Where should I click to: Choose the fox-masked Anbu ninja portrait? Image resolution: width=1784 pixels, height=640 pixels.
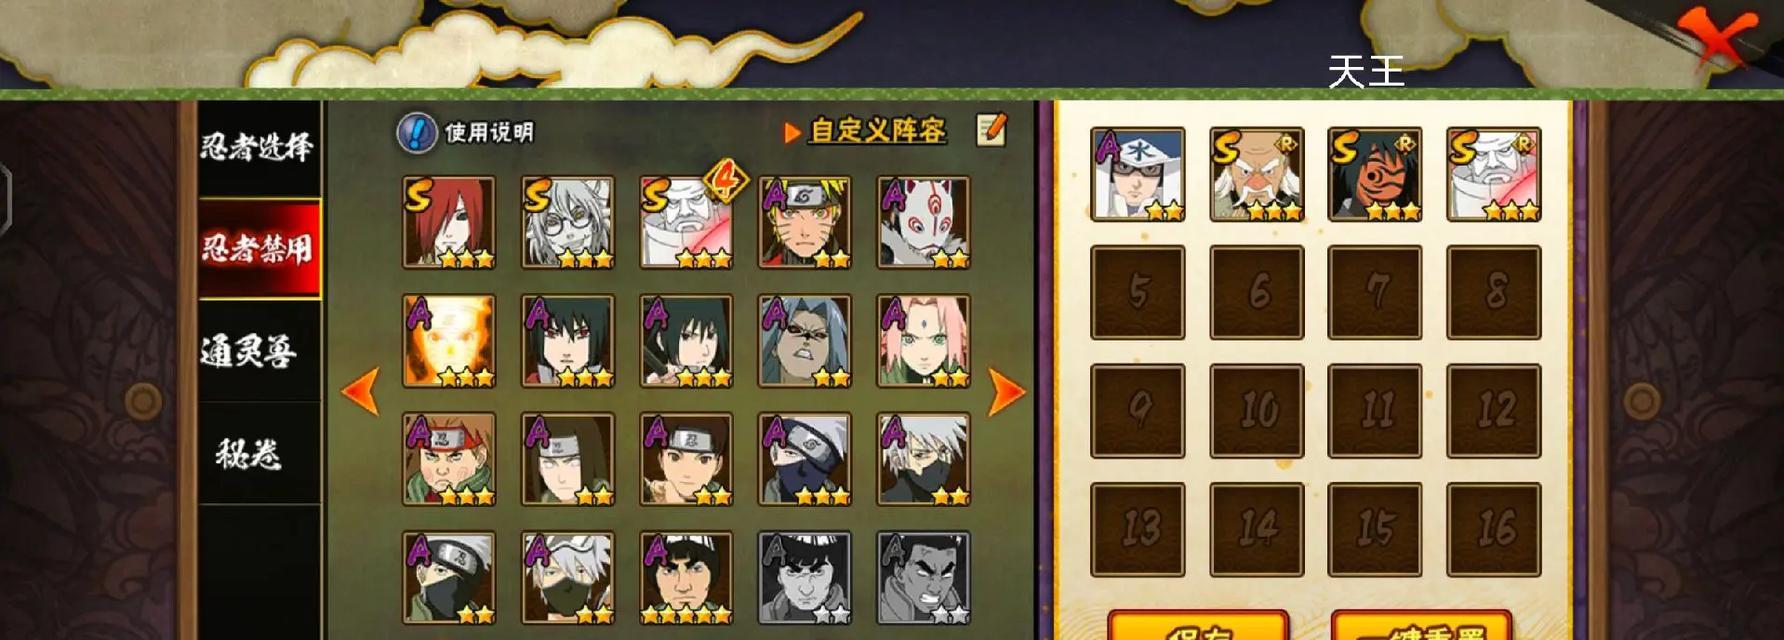923,222
